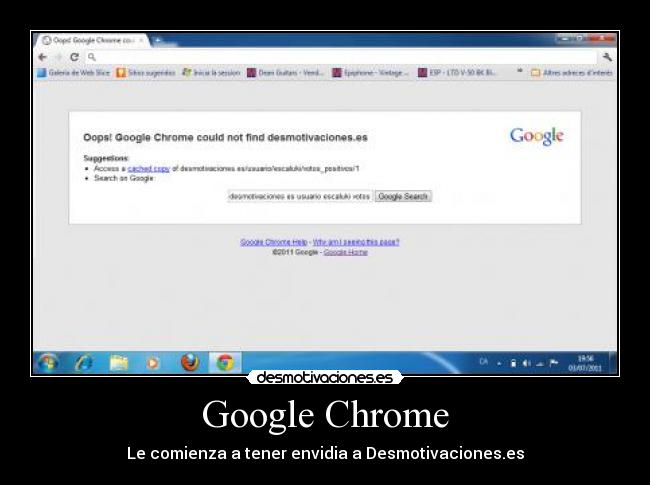This screenshot has width=650, height=485.
Task: Expand the bookmarks overflow chevron
Action: tap(519, 72)
